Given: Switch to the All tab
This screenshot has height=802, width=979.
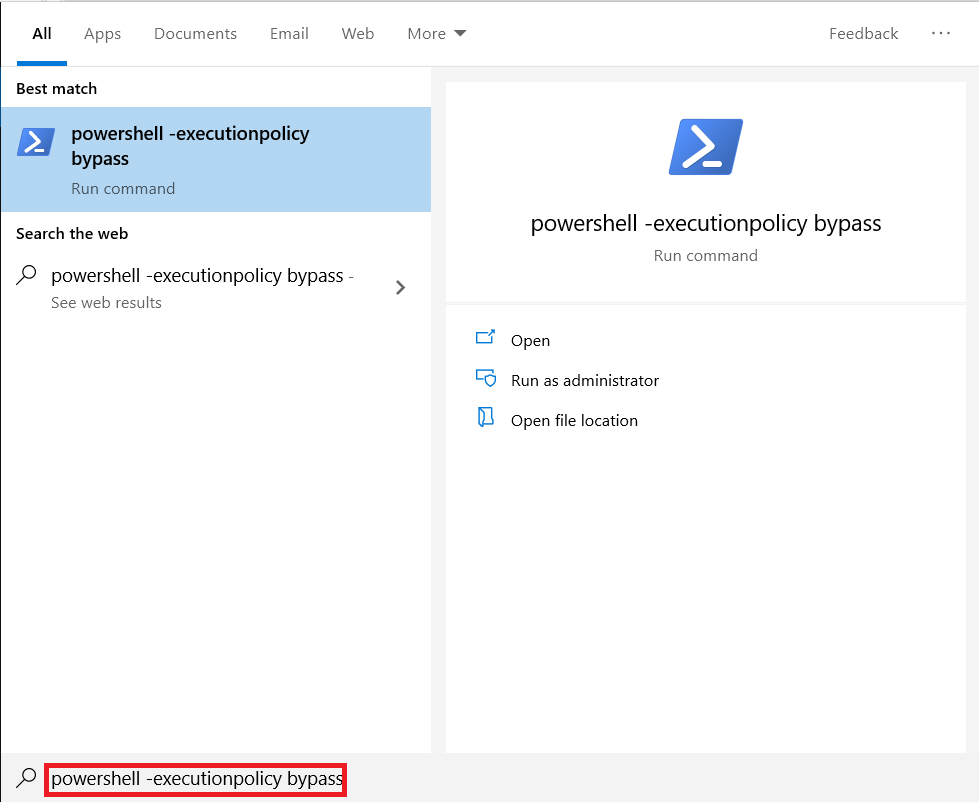Looking at the screenshot, I should (42, 34).
